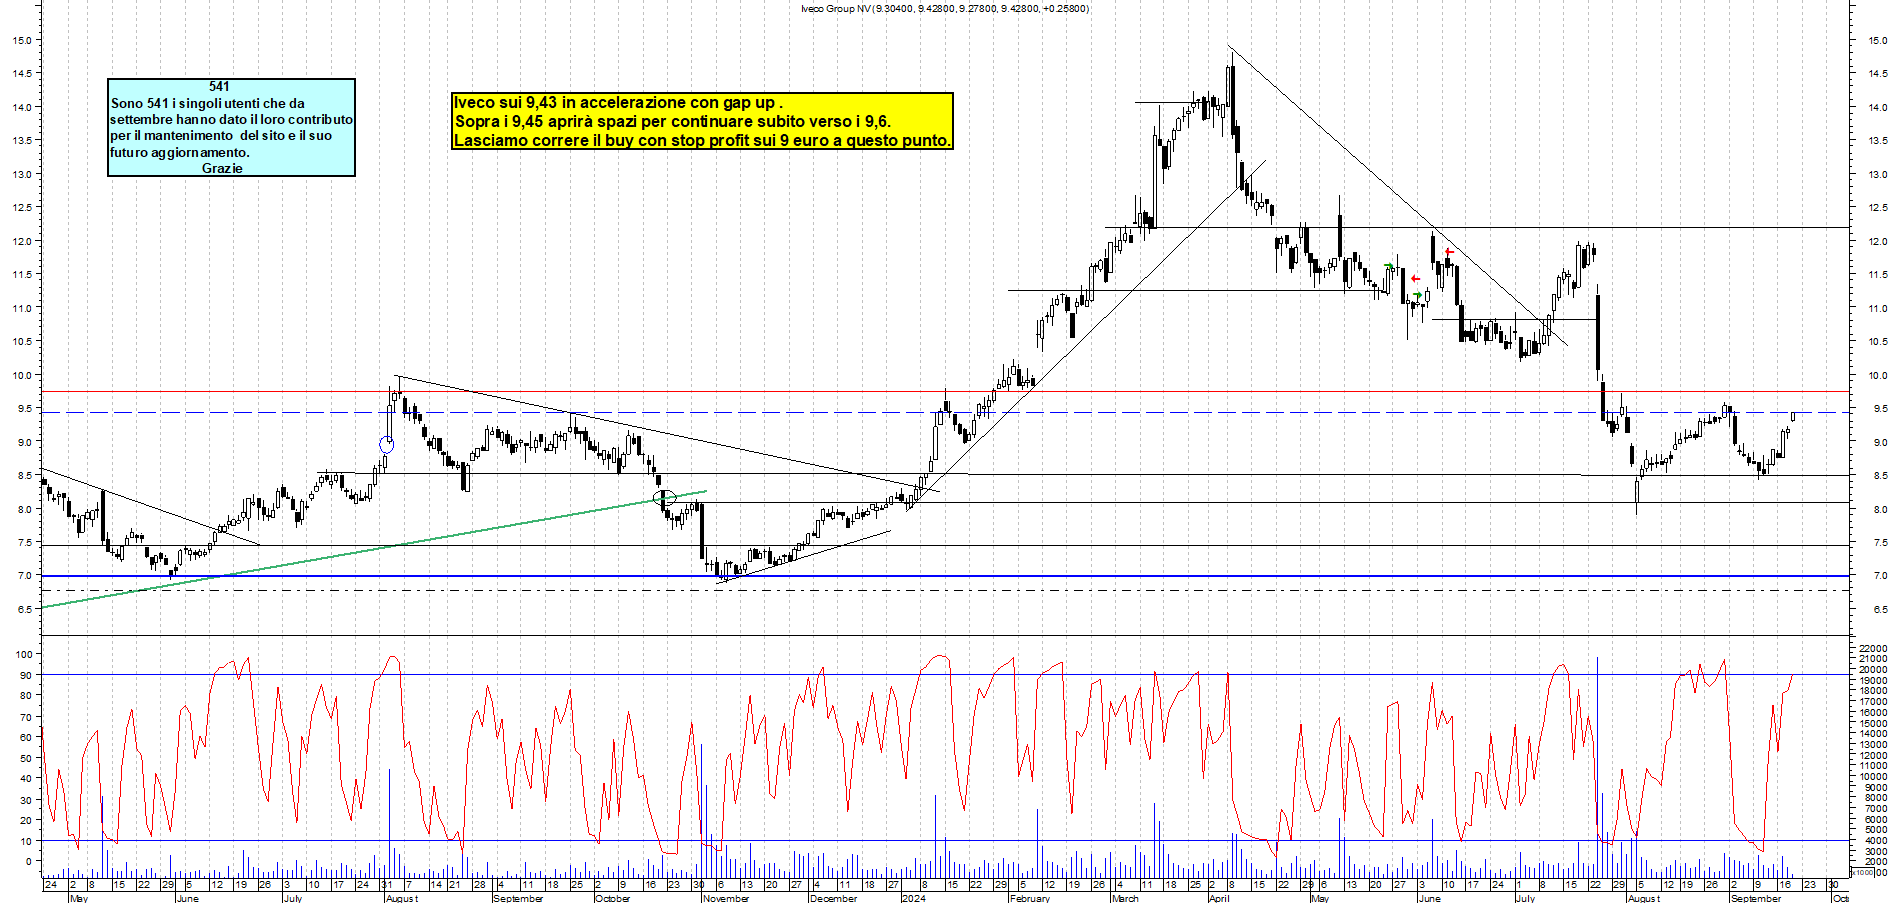The image size is (1890, 903).
Task: Click 'Iveco sui 9,43 in accelerazione con gap up'
Action: 617,102
